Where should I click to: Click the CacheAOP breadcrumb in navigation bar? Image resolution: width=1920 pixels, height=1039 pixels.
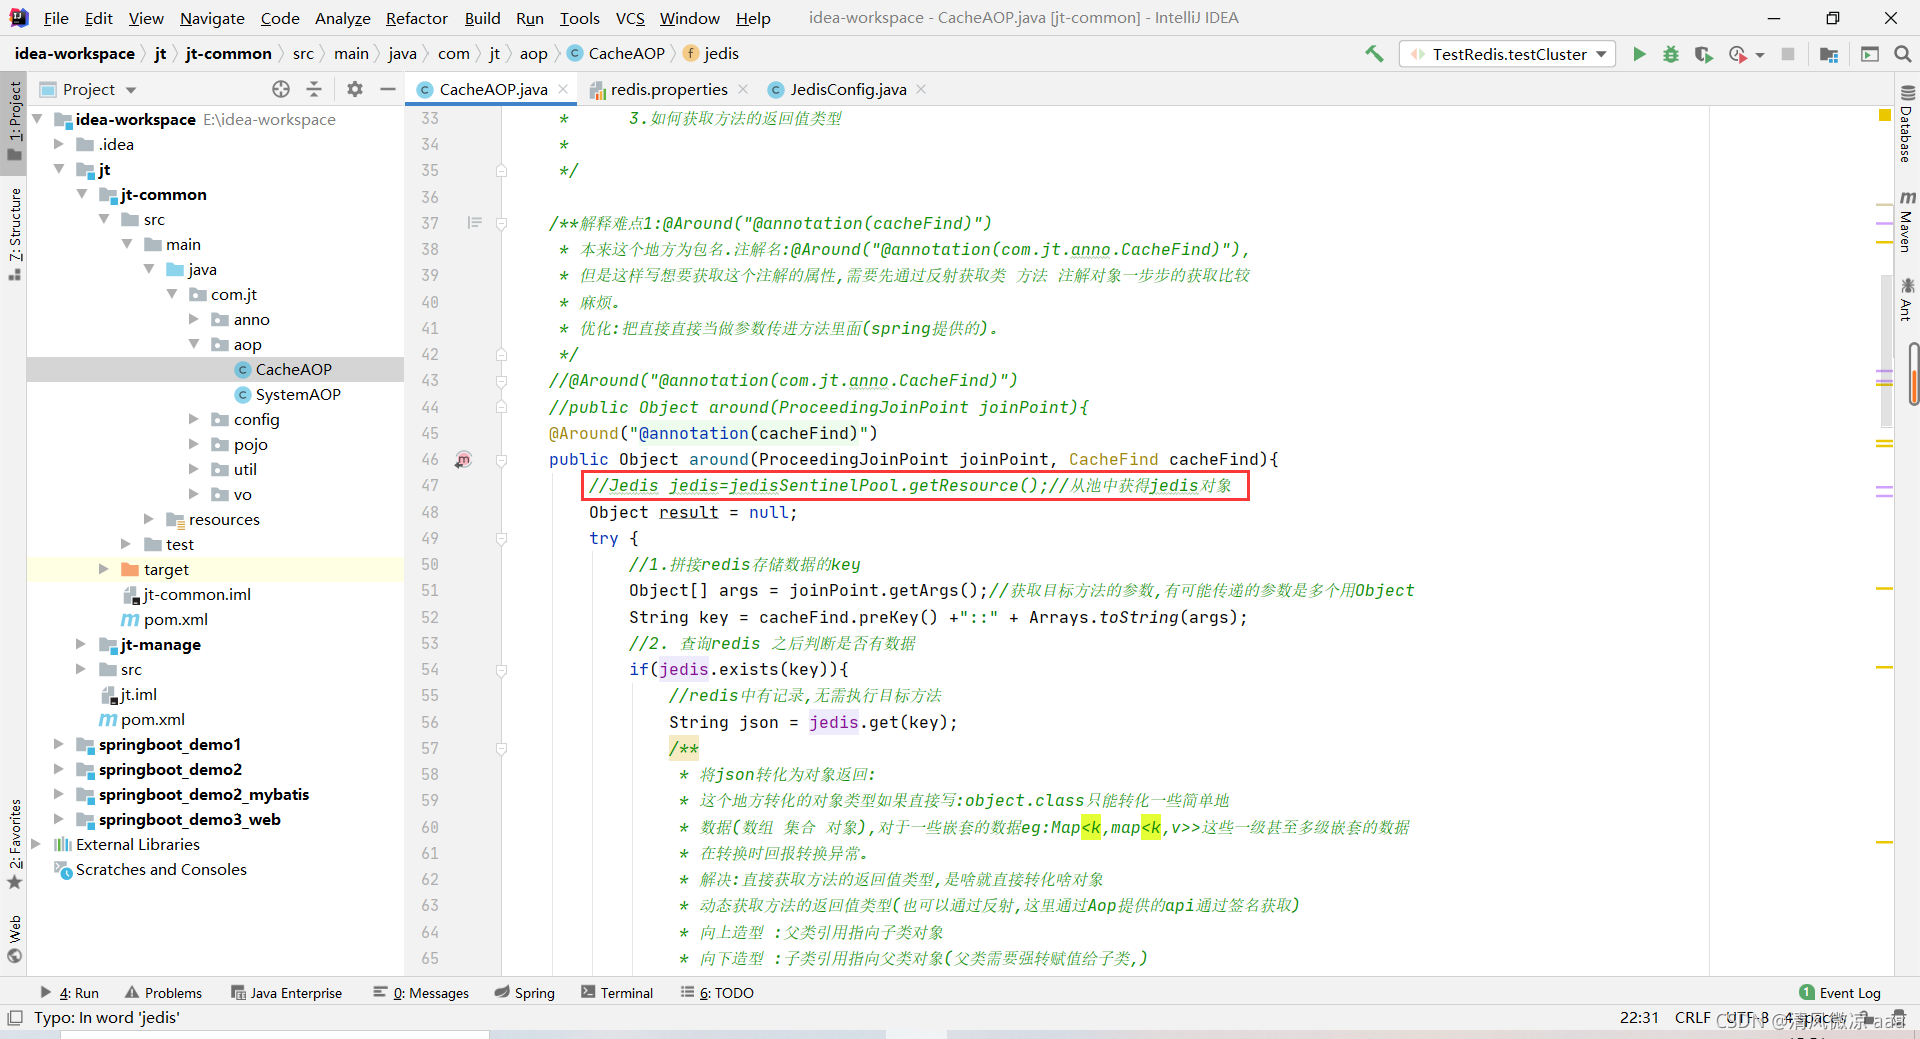(615, 54)
